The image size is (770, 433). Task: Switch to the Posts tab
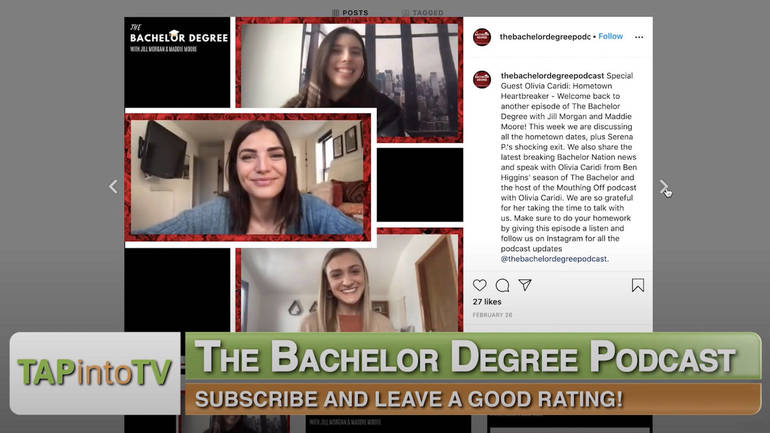click(350, 12)
